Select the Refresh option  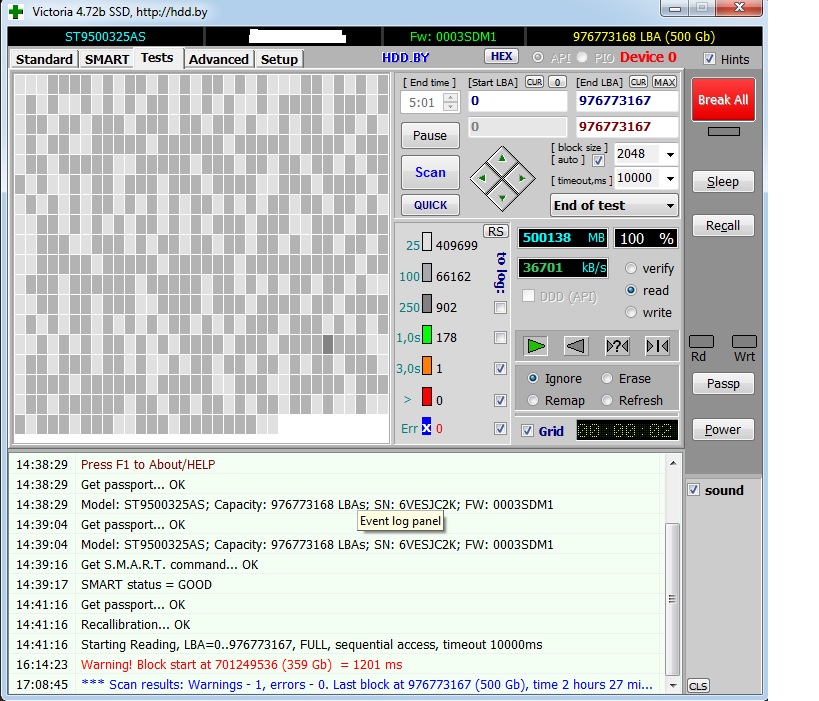tap(606, 400)
